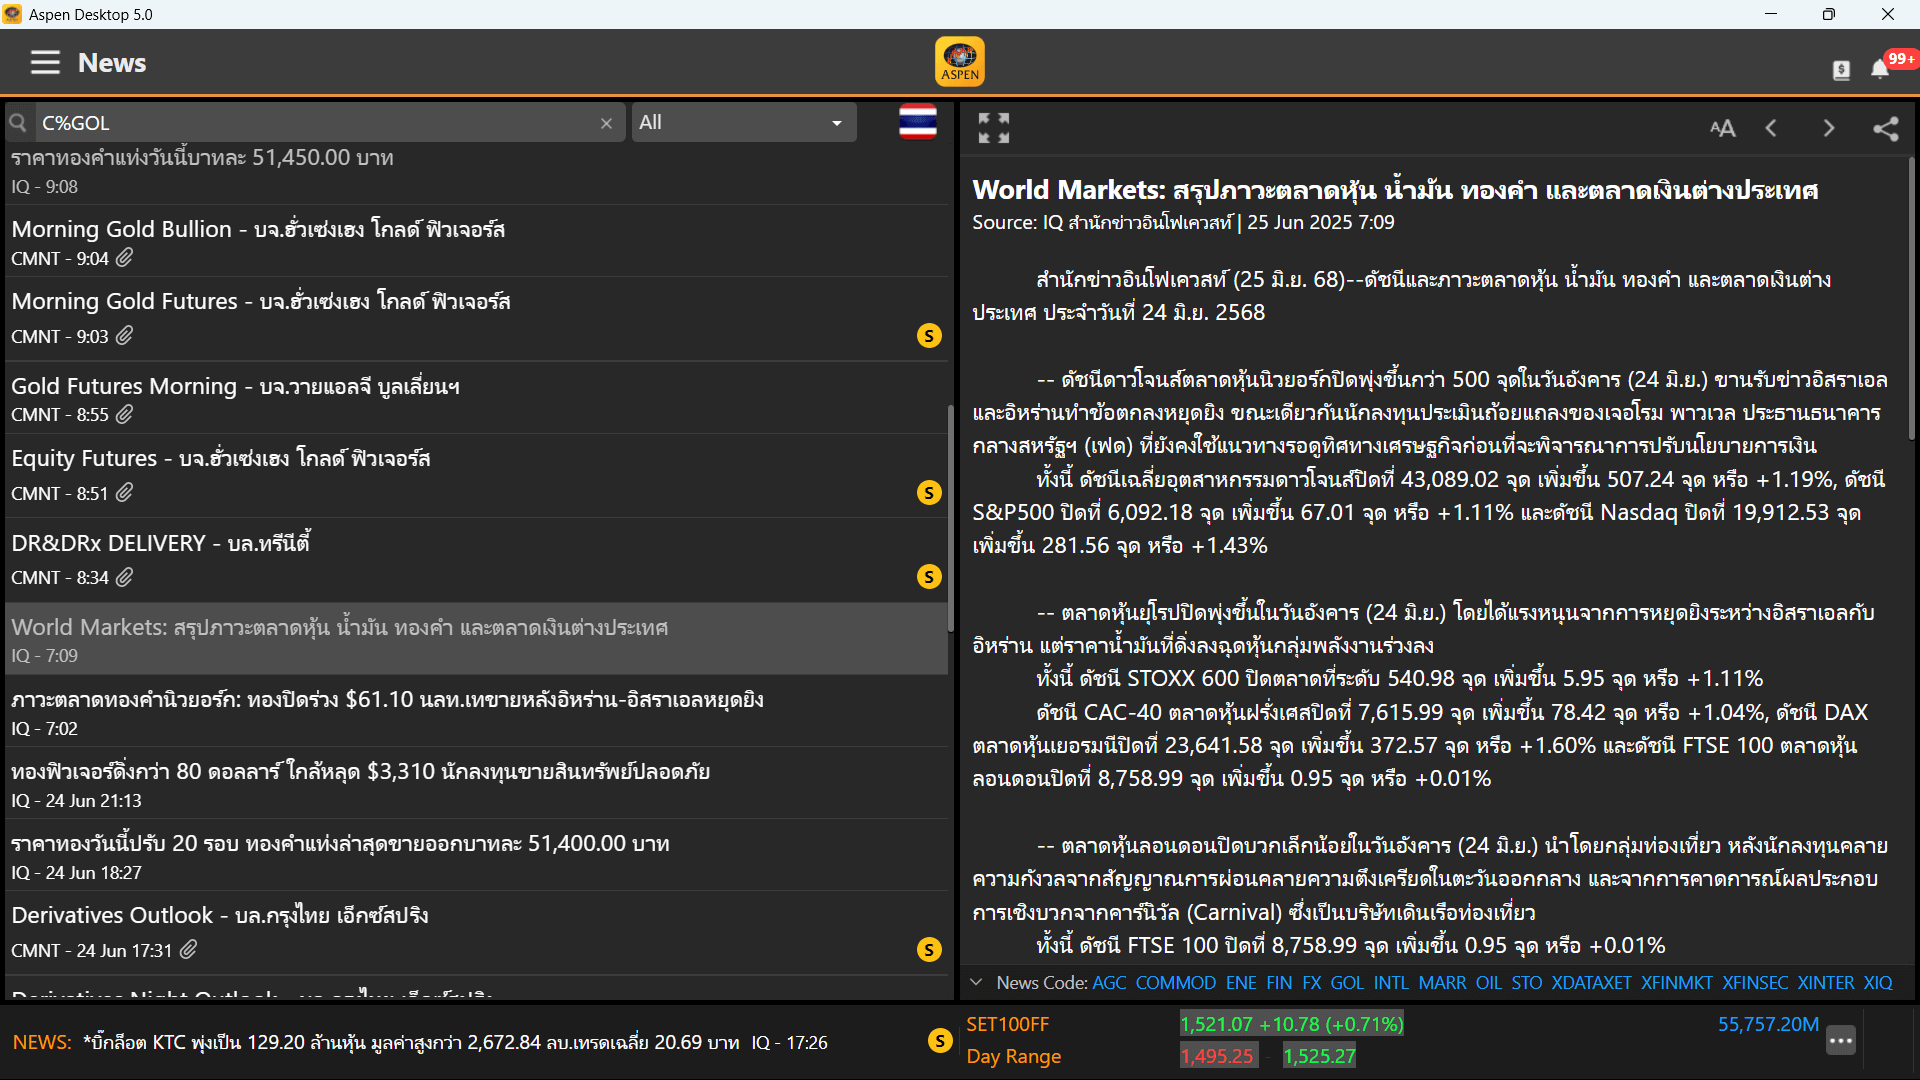
Task: Open the XINTER news code link
Action: (1826, 983)
